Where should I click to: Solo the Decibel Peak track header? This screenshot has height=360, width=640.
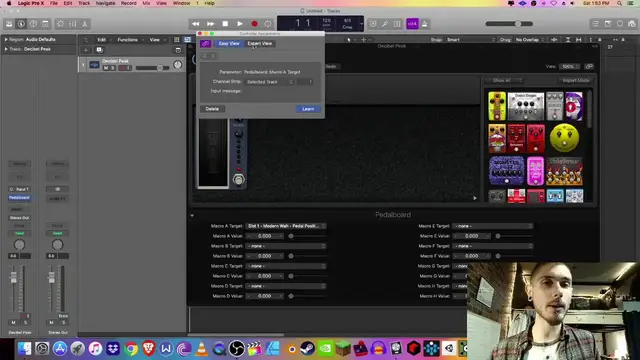pyautogui.click(x=113, y=68)
